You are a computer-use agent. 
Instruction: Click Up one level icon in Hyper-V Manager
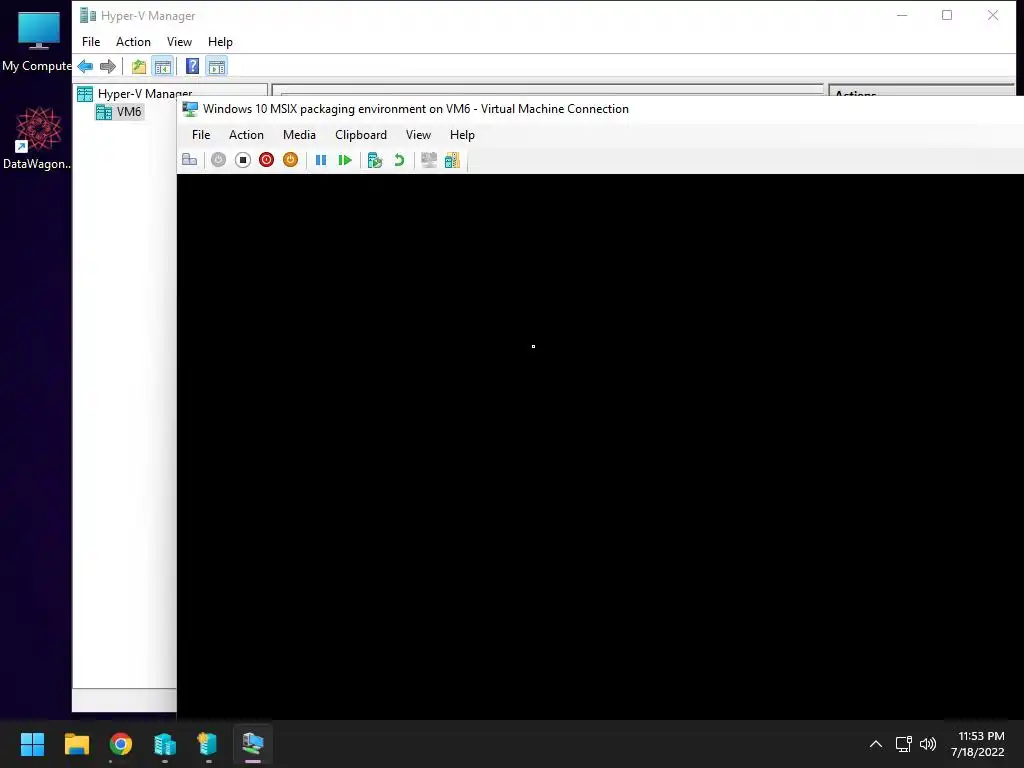(x=138, y=66)
